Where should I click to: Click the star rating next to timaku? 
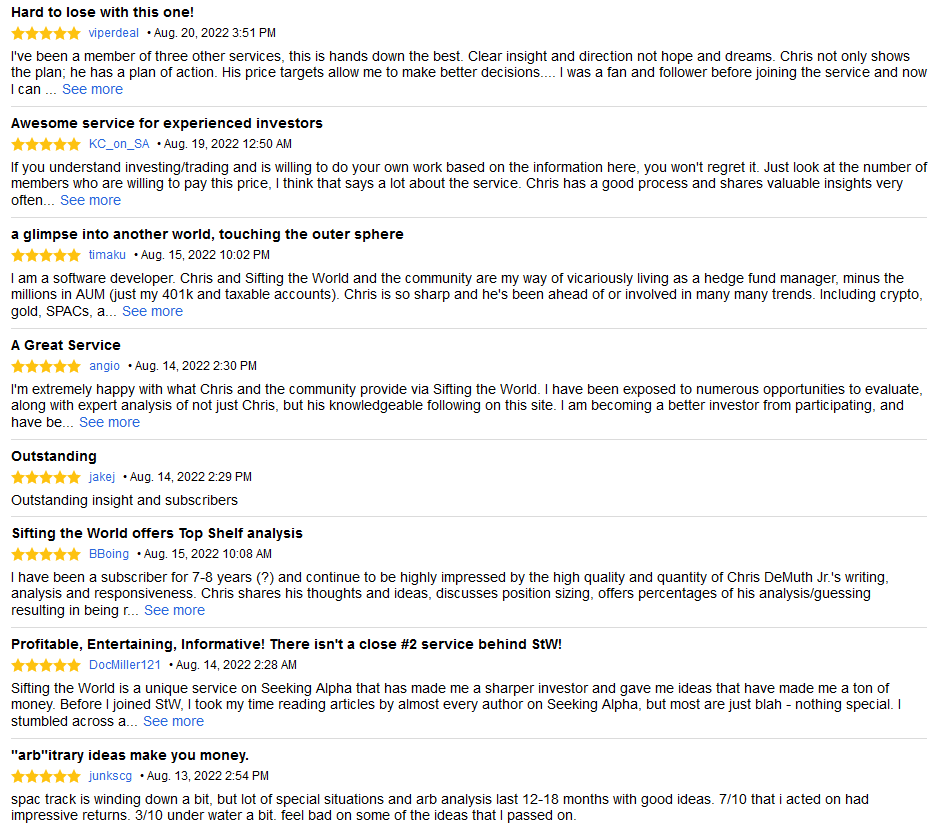tap(46, 255)
